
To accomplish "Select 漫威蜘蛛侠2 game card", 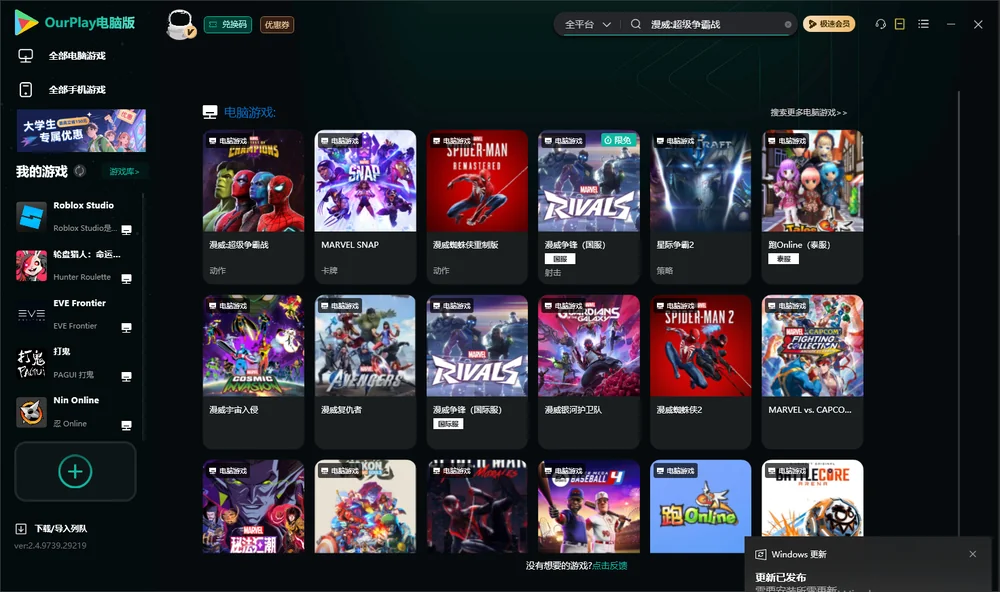I will click(x=700, y=371).
